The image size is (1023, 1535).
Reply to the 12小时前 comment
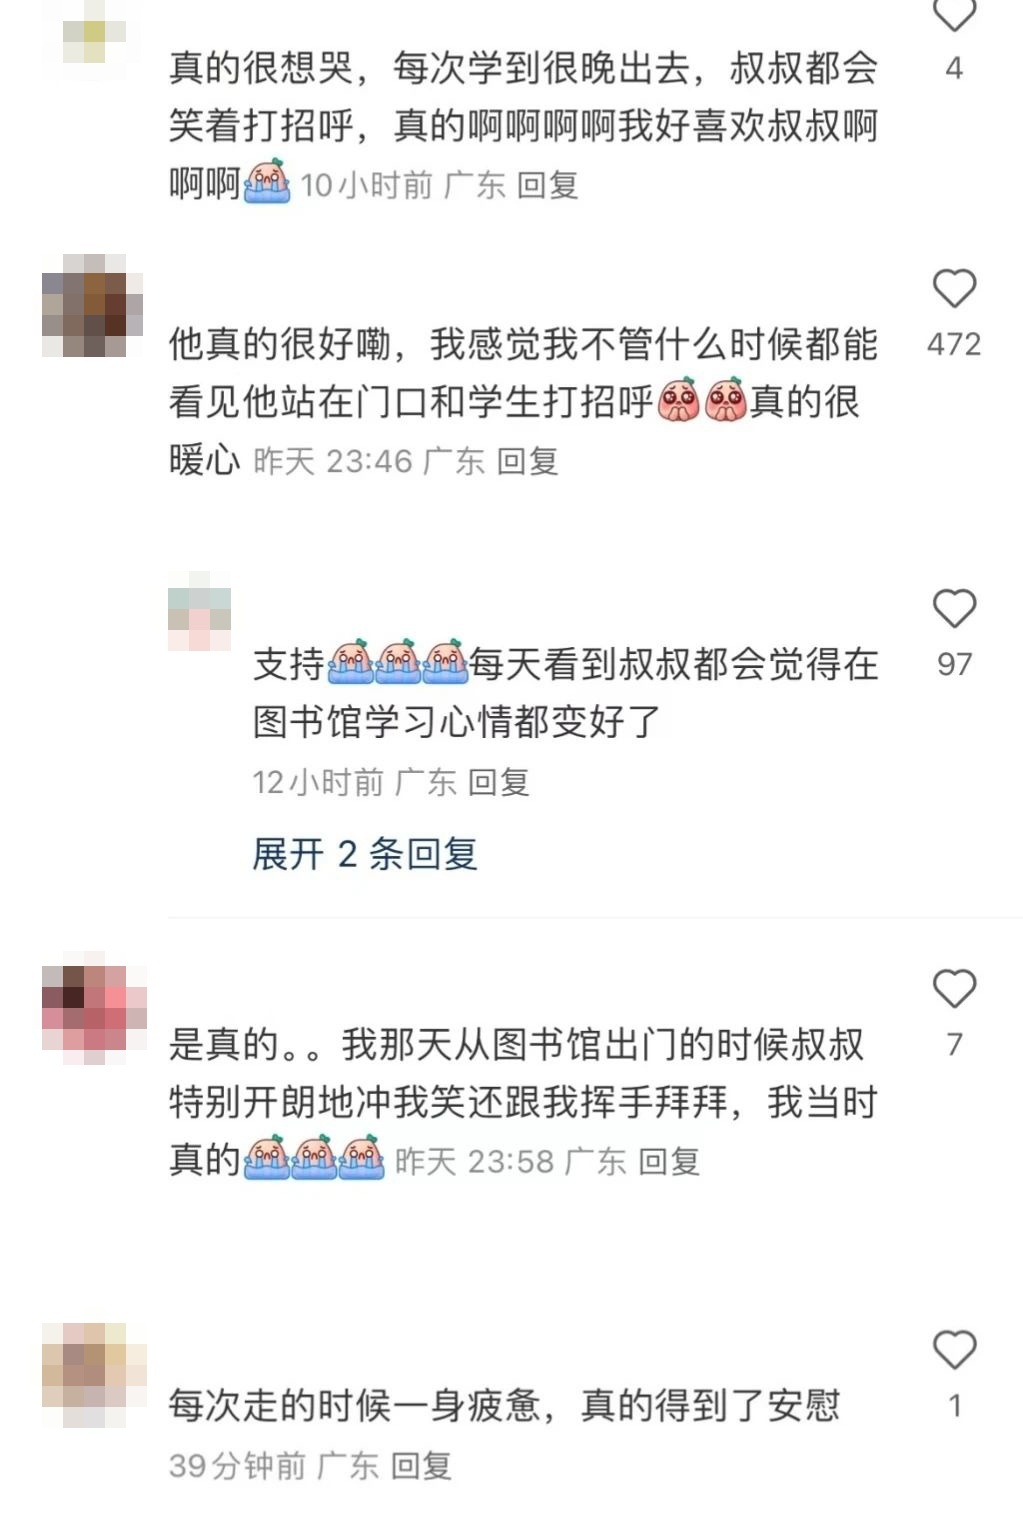pos(498,782)
